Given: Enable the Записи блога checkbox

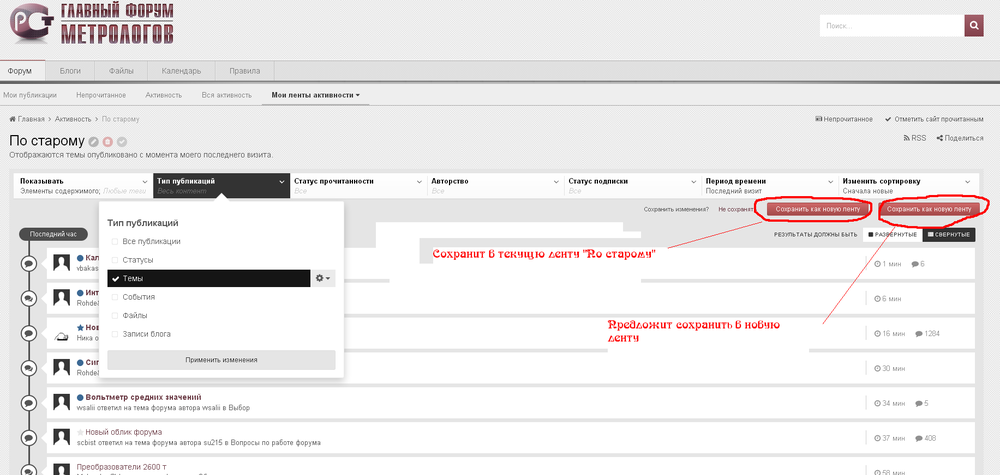Looking at the screenshot, I should pos(115,333).
